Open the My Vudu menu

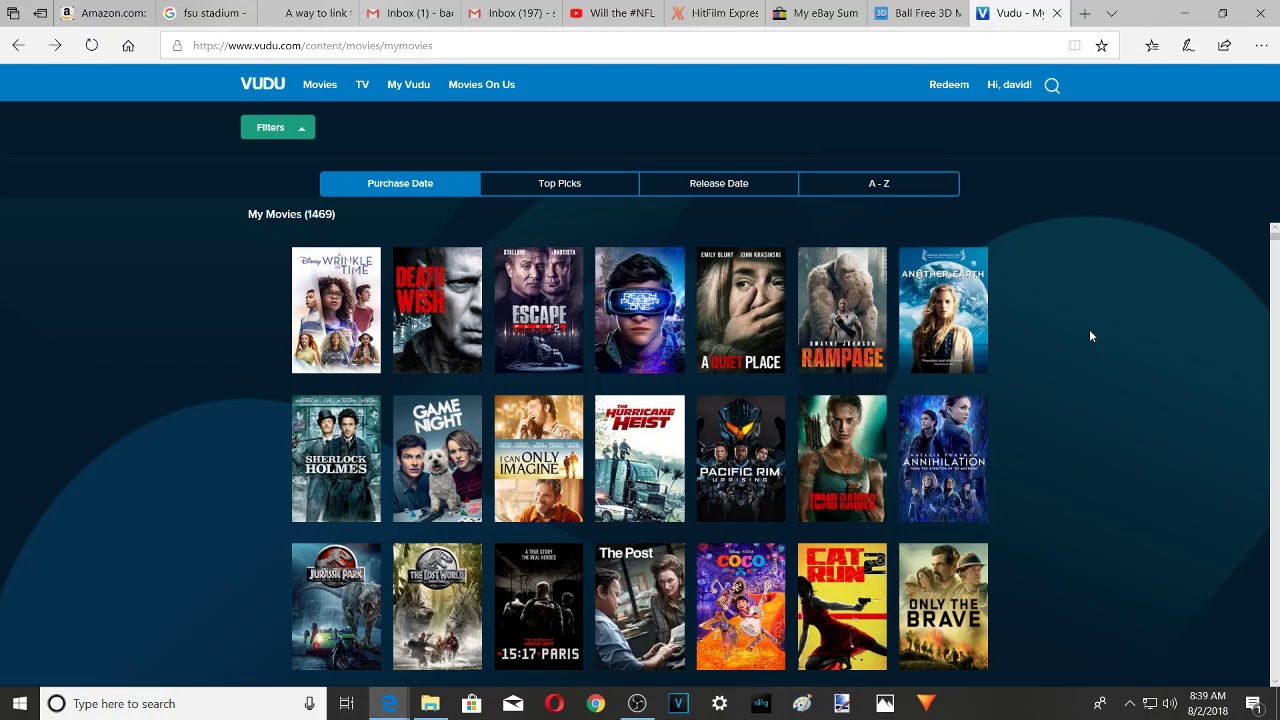tap(408, 84)
